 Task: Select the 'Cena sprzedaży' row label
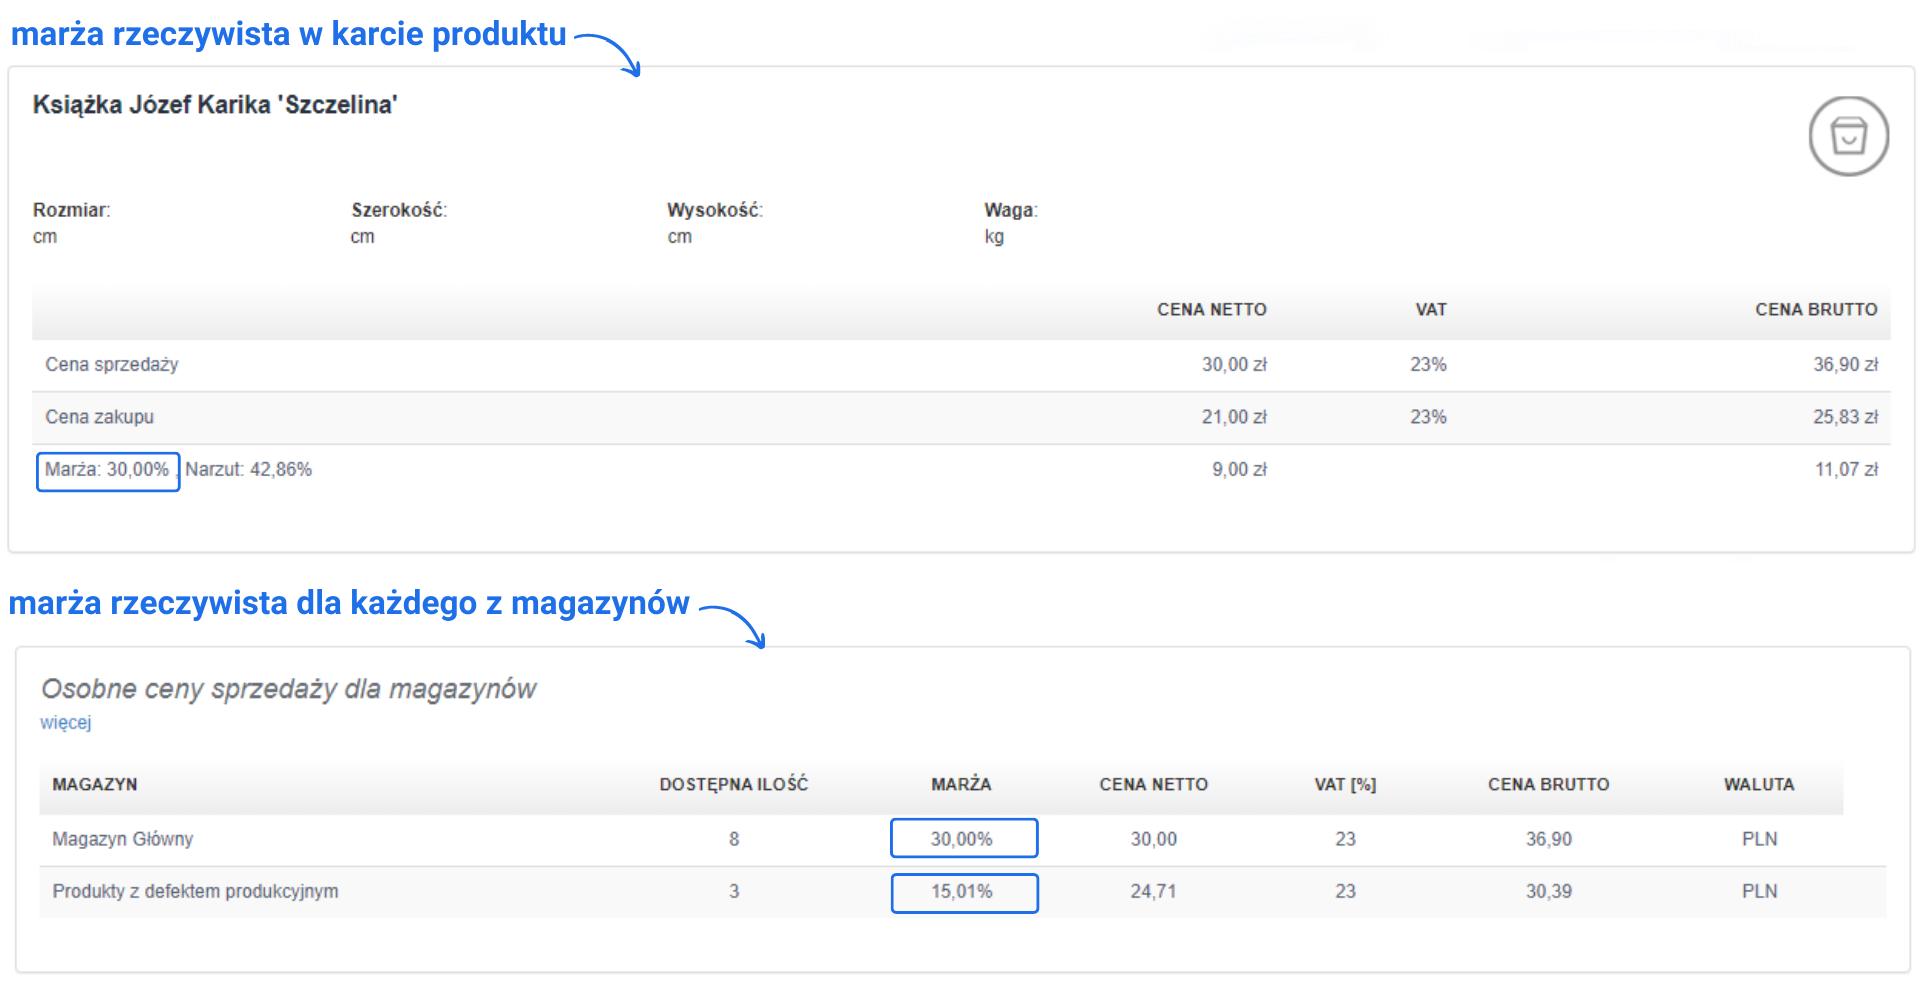[x=112, y=365]
